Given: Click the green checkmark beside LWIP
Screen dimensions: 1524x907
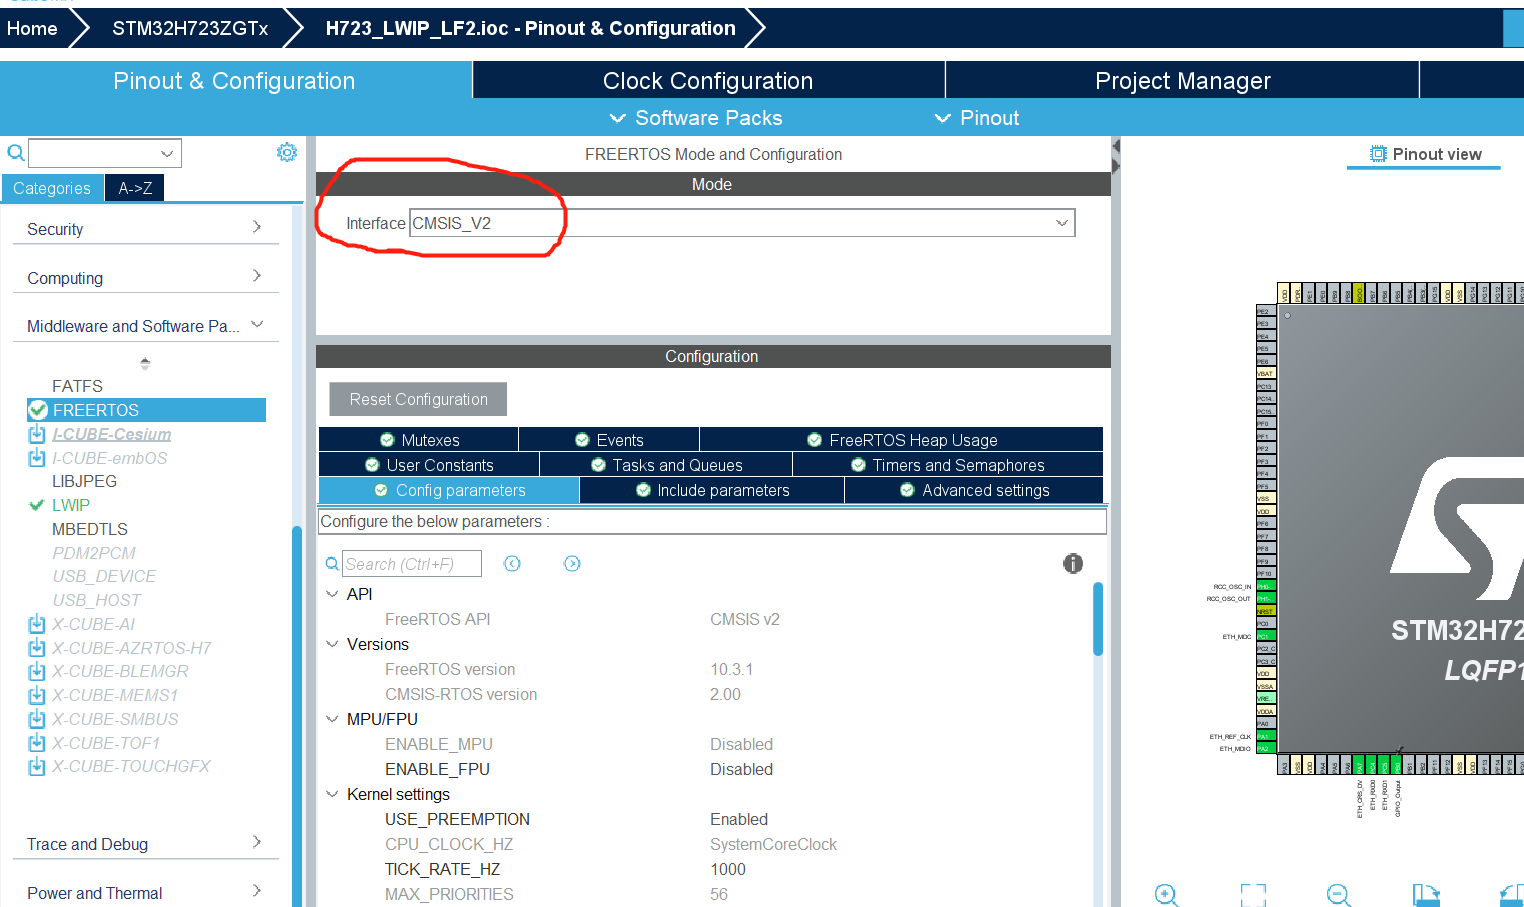Looking at the screenshot, I should coord(37,505).
